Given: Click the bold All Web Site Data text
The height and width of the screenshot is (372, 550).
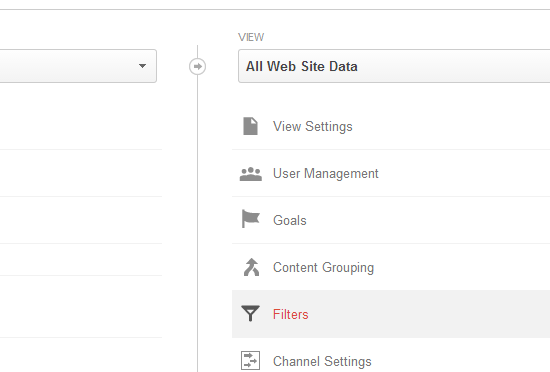Looking at the screenshot, I should (302, 66).
